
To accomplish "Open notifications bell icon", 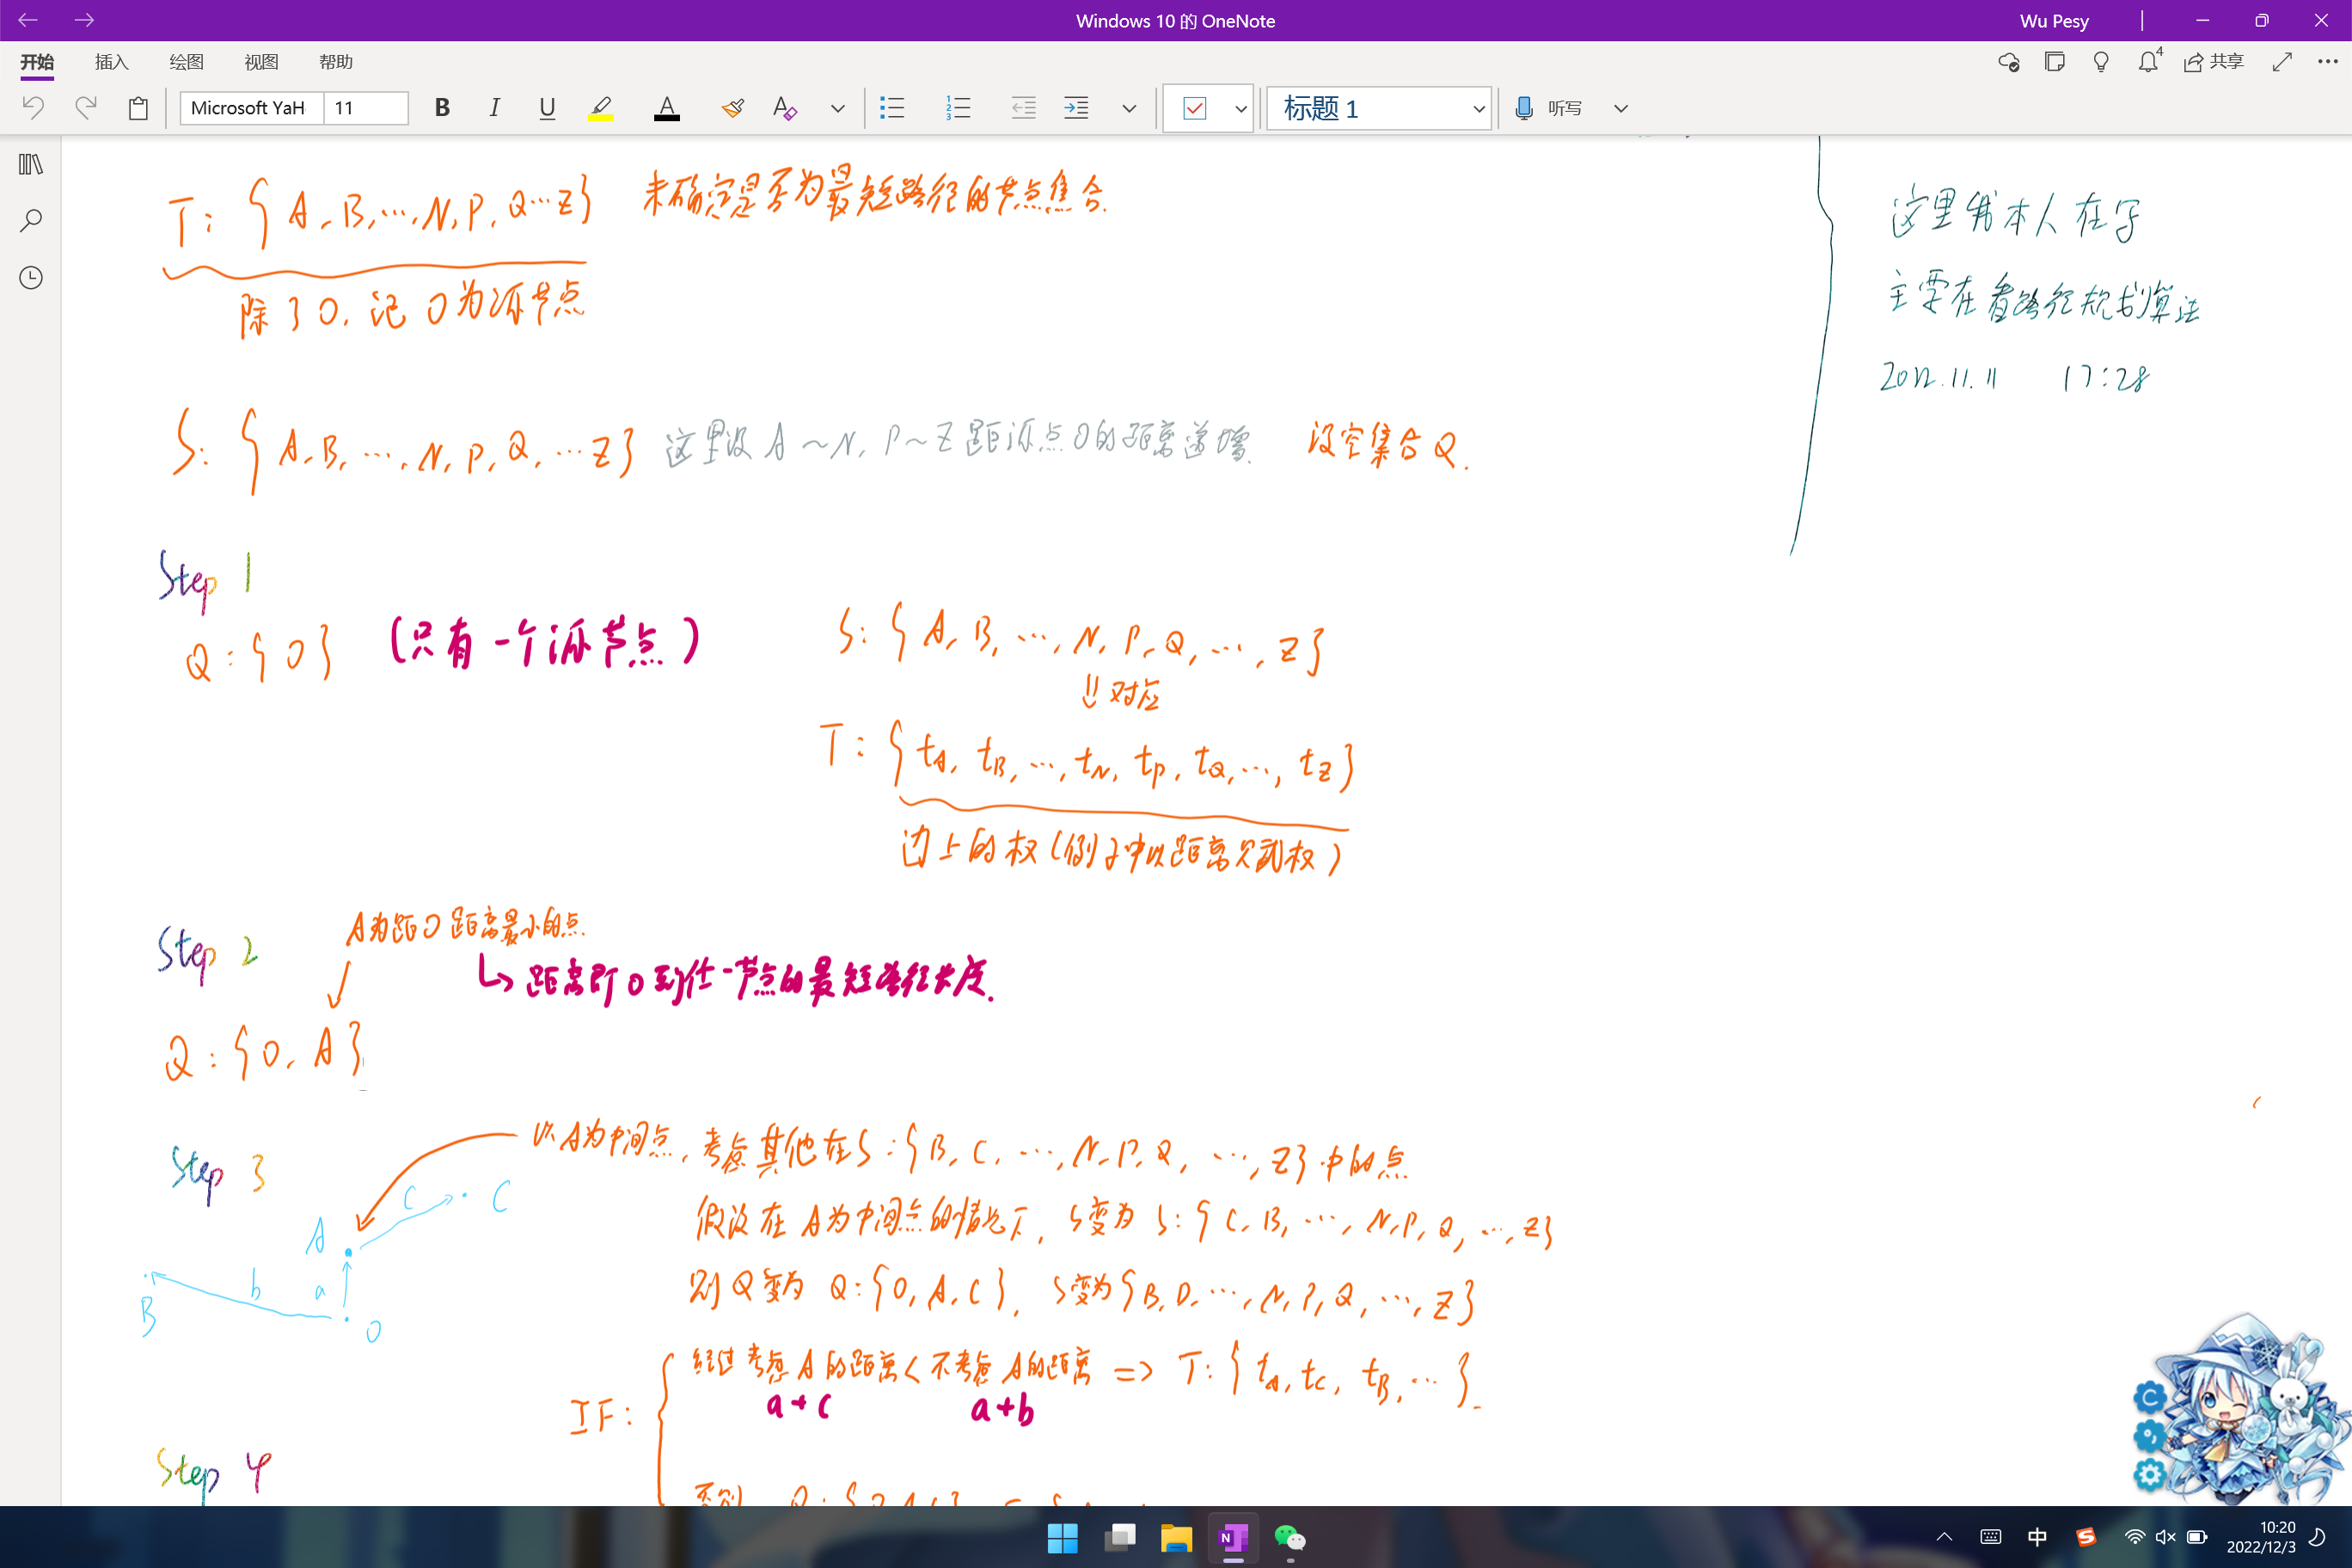I will coord(2148,62).
